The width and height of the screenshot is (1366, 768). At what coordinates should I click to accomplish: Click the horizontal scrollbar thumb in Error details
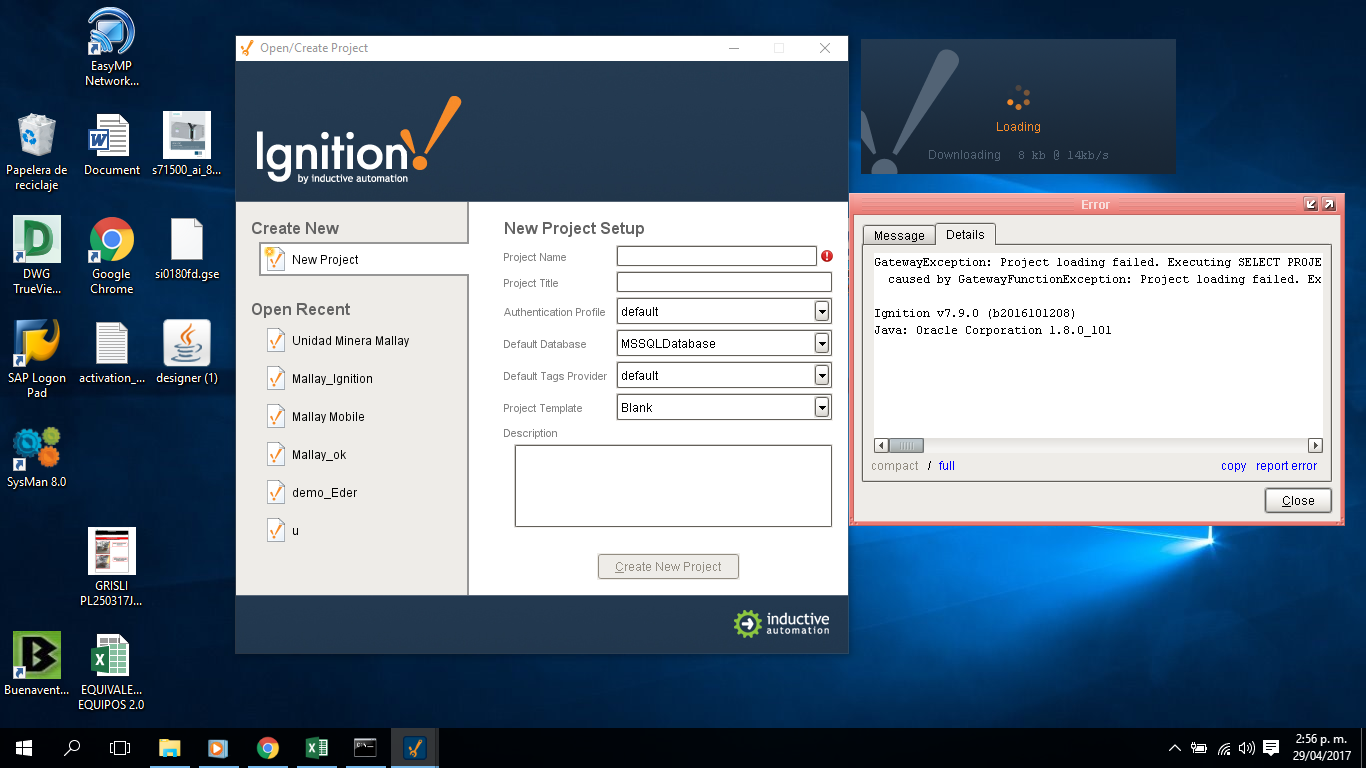tap(906, 445)
